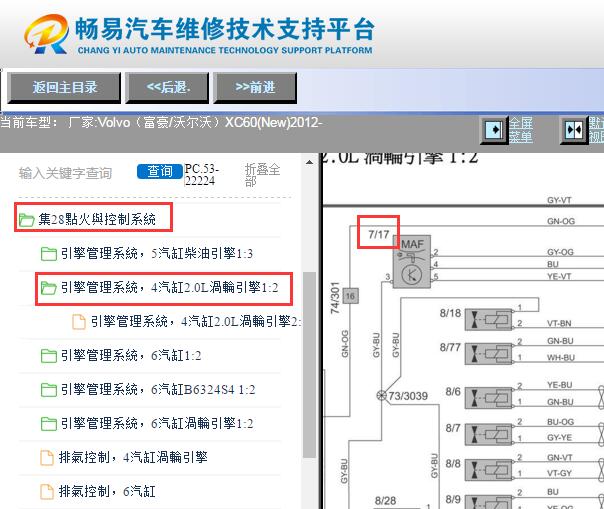The image size is (604, 509).
Task: Click page icon beside 排氣控制，6汽缸
Action: tap(47, 492)
